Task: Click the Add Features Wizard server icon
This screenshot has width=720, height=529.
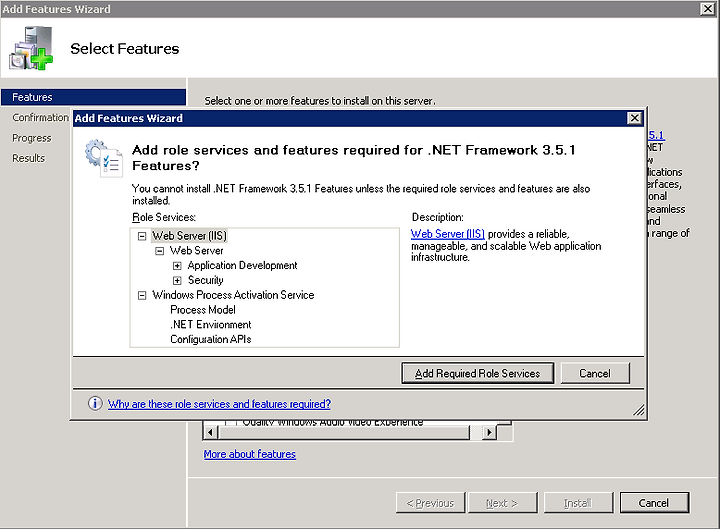Action: click(x=31, y=48)
